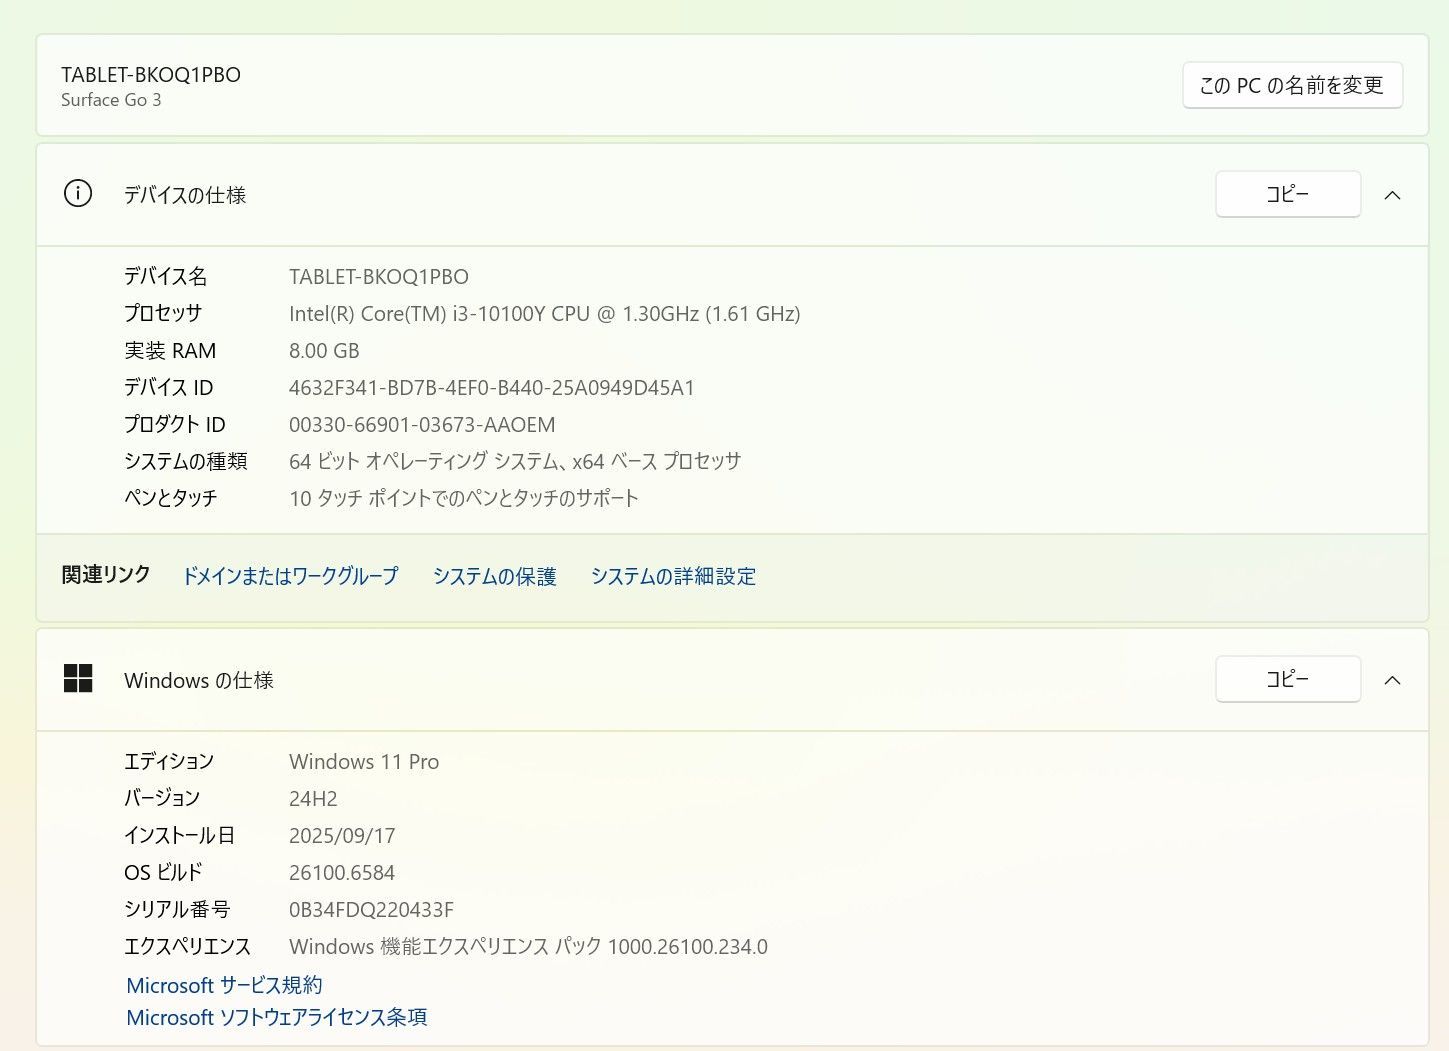The image size is (1449, 1051).
Task: Click the Windows logo icon beside Windows の仕様
Action: tap(78, 679)
